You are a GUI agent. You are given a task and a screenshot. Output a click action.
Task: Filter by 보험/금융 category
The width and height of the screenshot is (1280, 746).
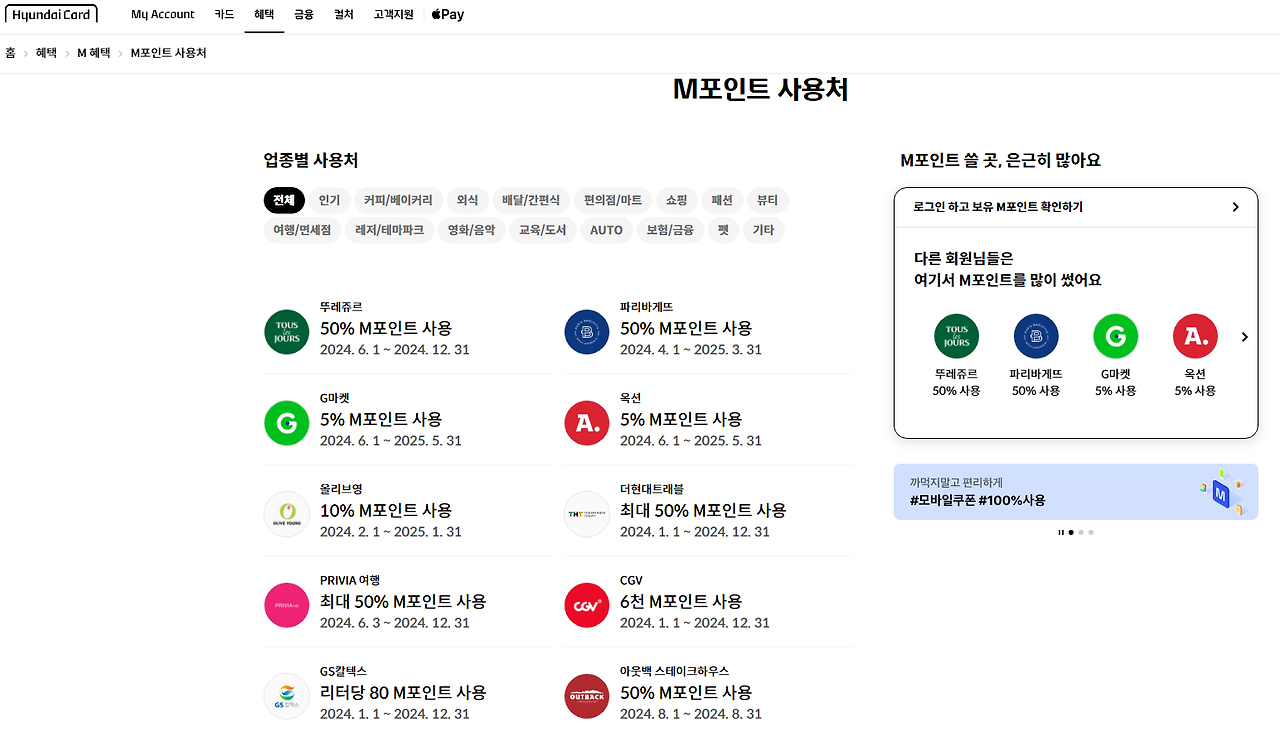670,230
